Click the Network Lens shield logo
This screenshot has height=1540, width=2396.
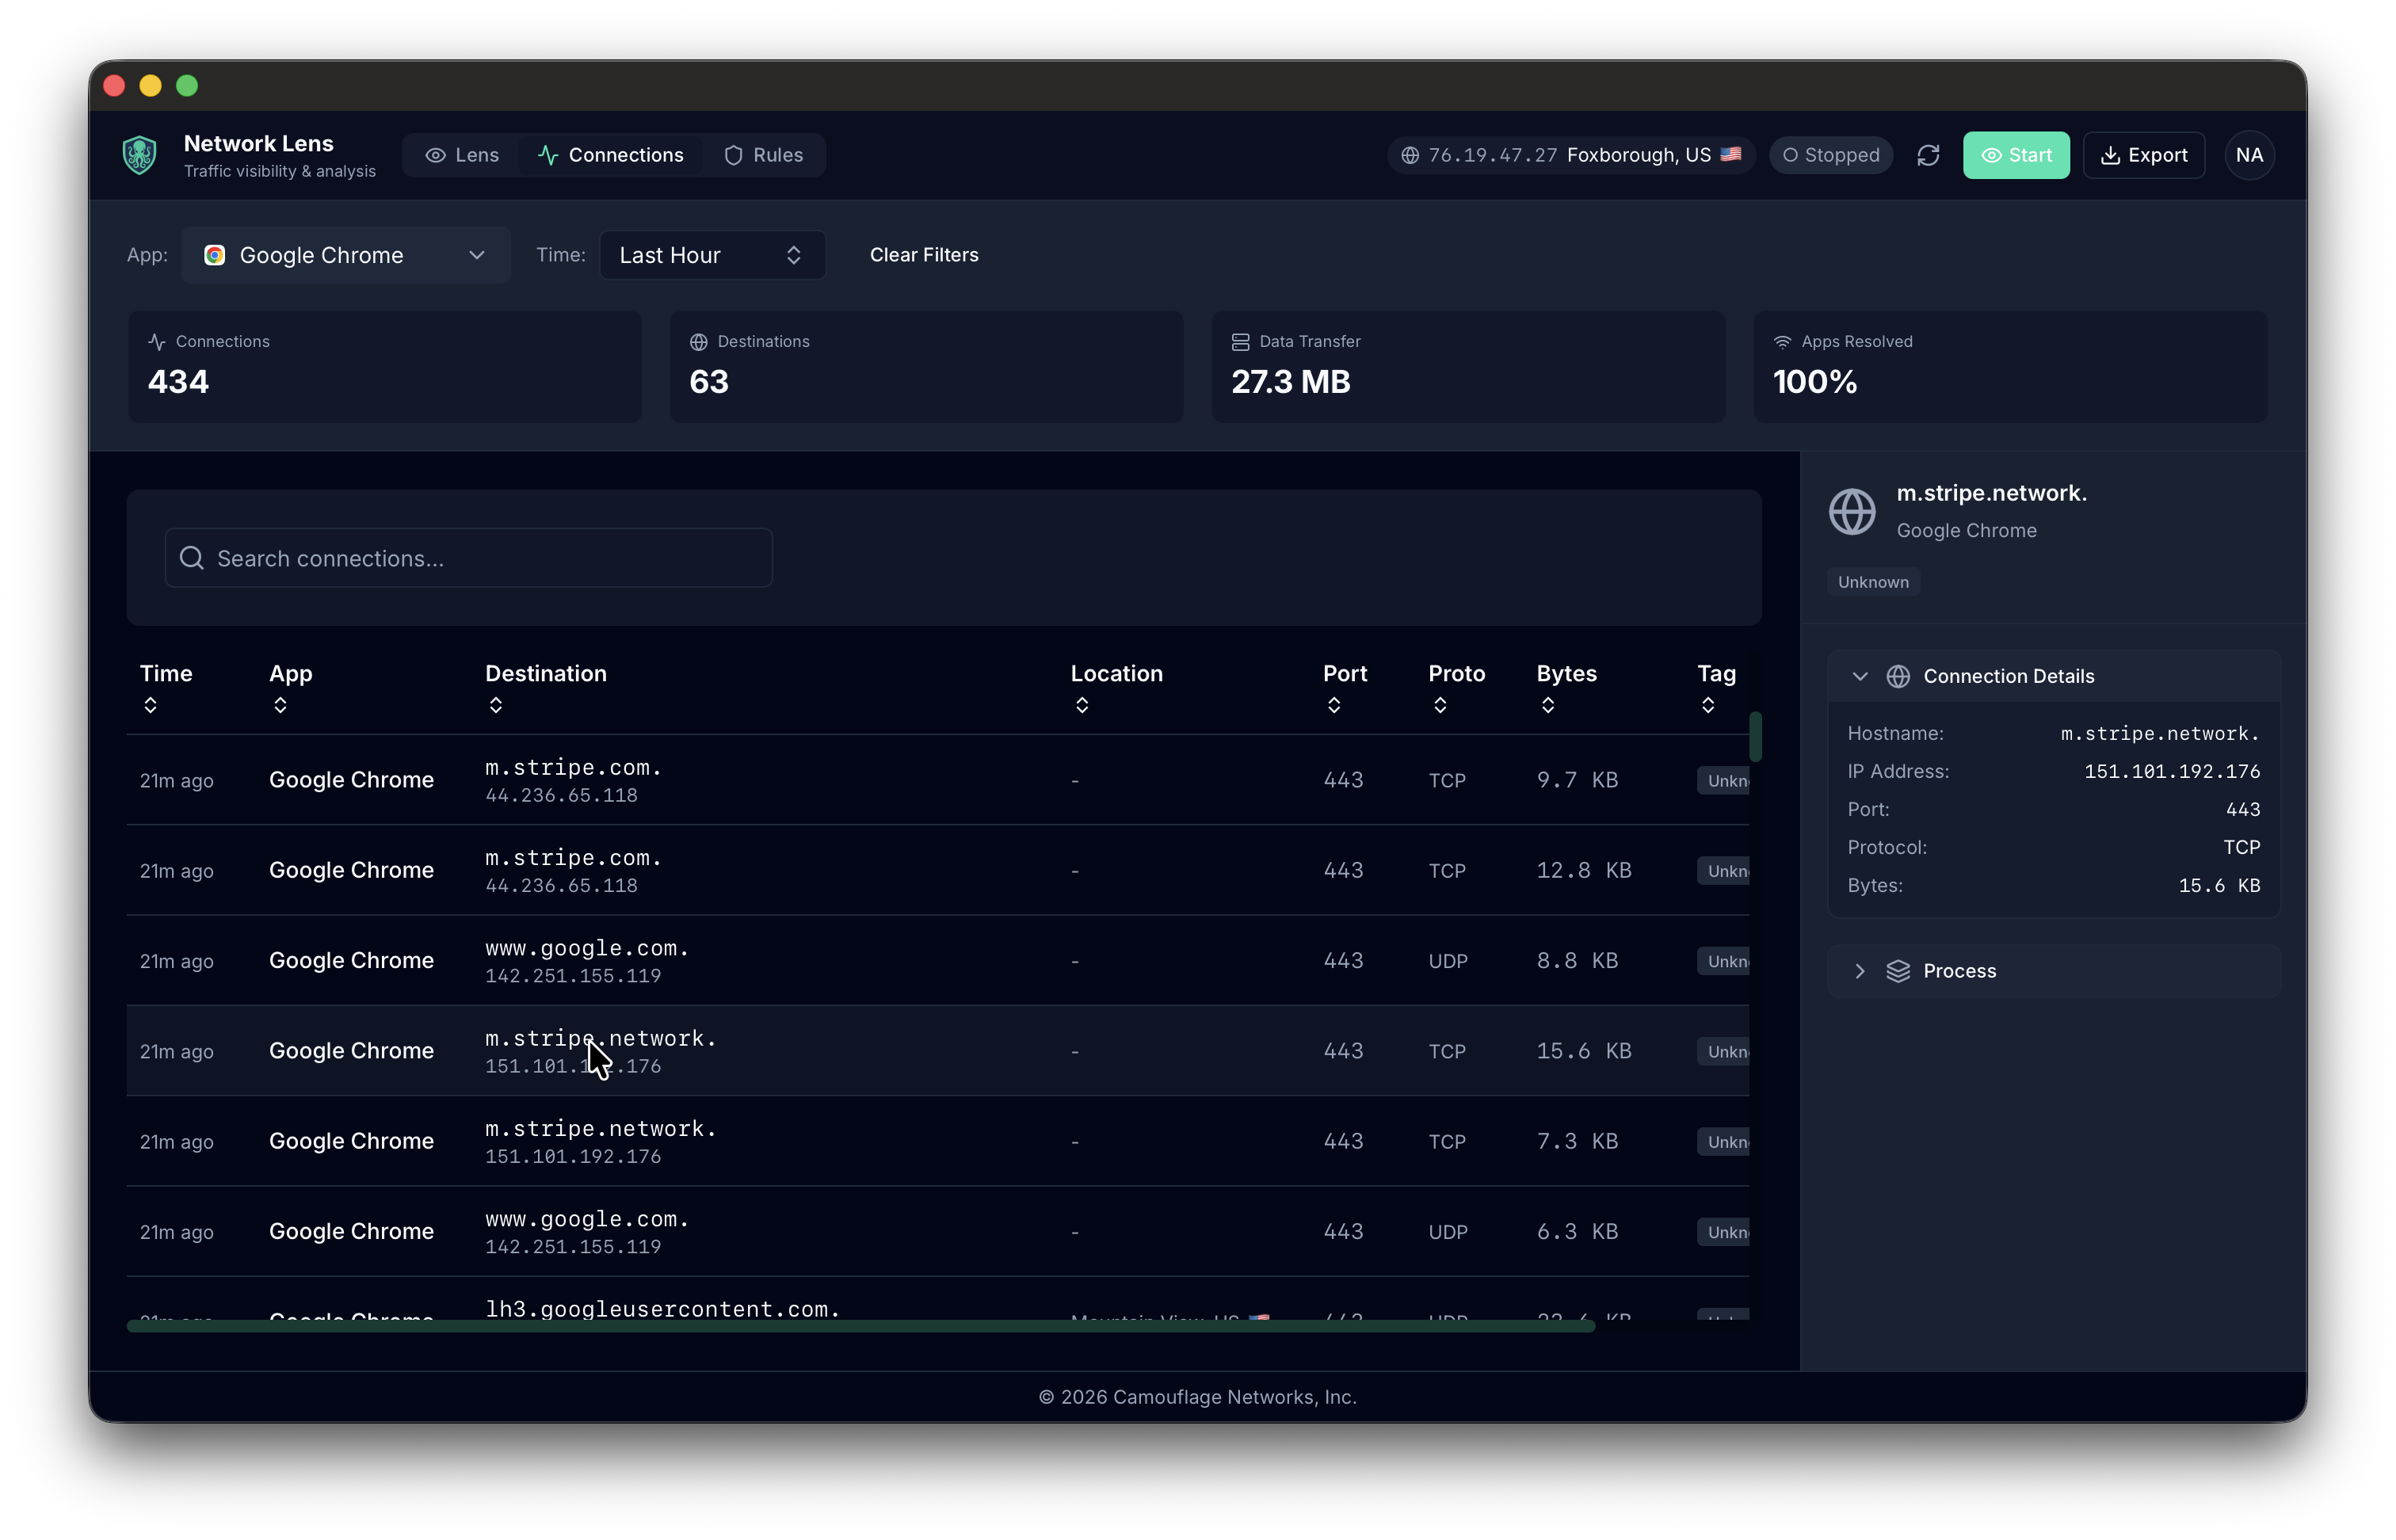(139, 155)
